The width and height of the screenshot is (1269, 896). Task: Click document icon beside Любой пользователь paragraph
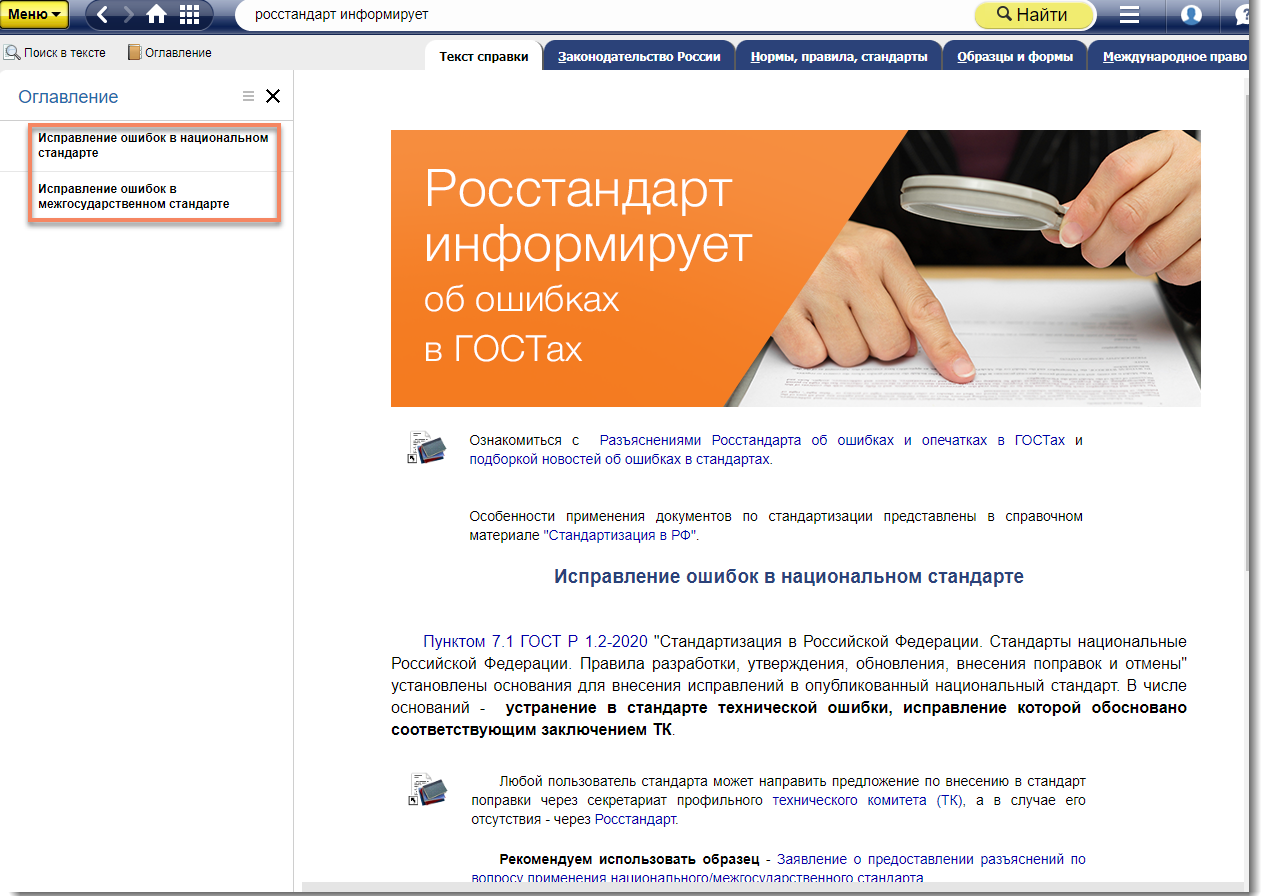tap(426, 788)
